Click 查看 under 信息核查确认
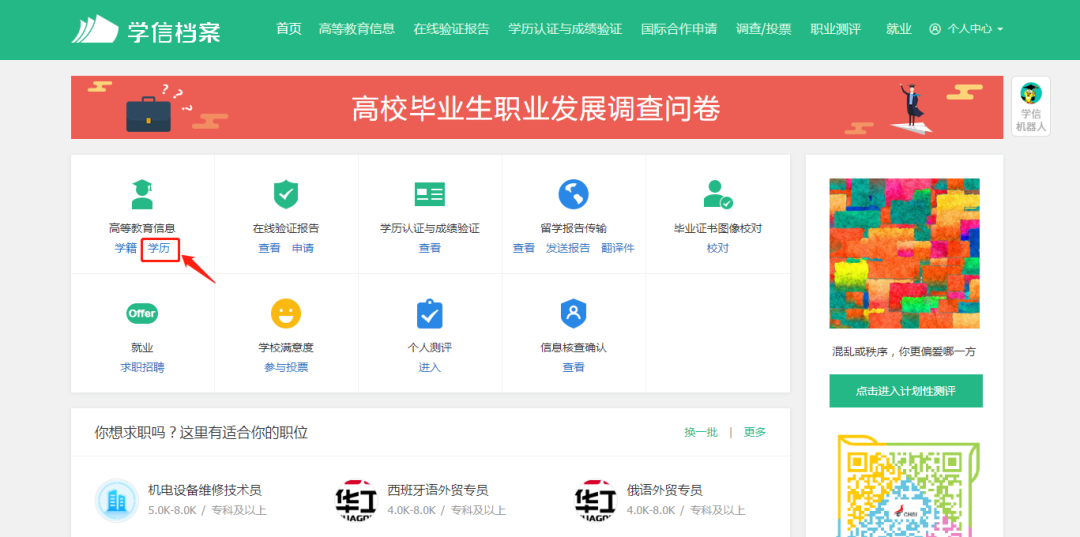 573,367
